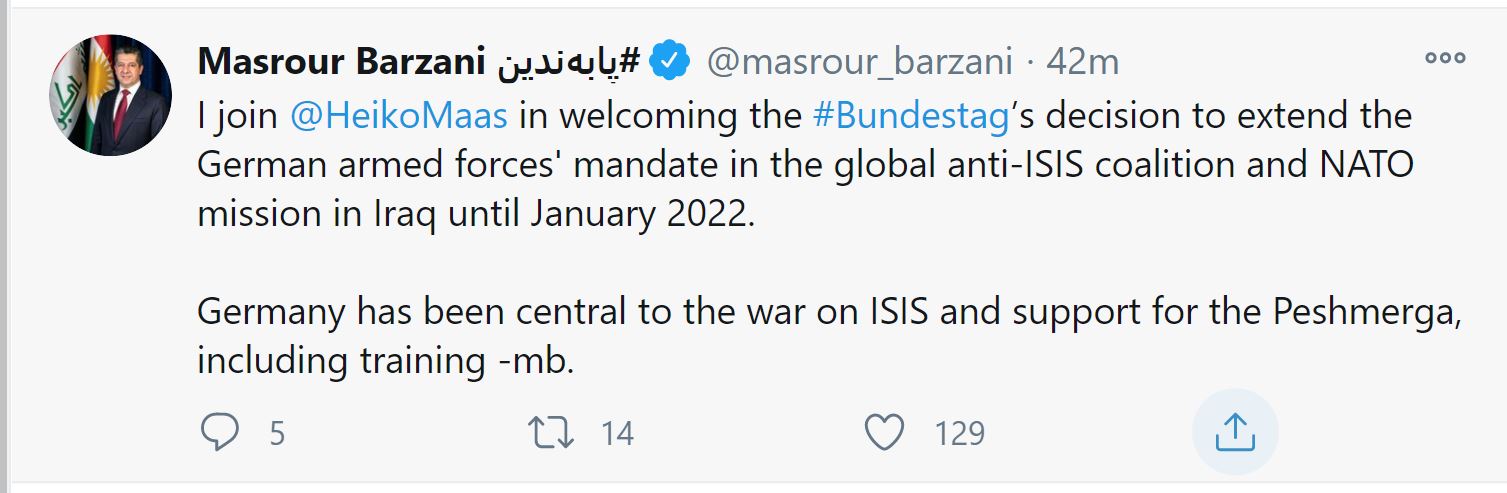
Task: Click the reply count of 5
Action: (x=277, y=433)
